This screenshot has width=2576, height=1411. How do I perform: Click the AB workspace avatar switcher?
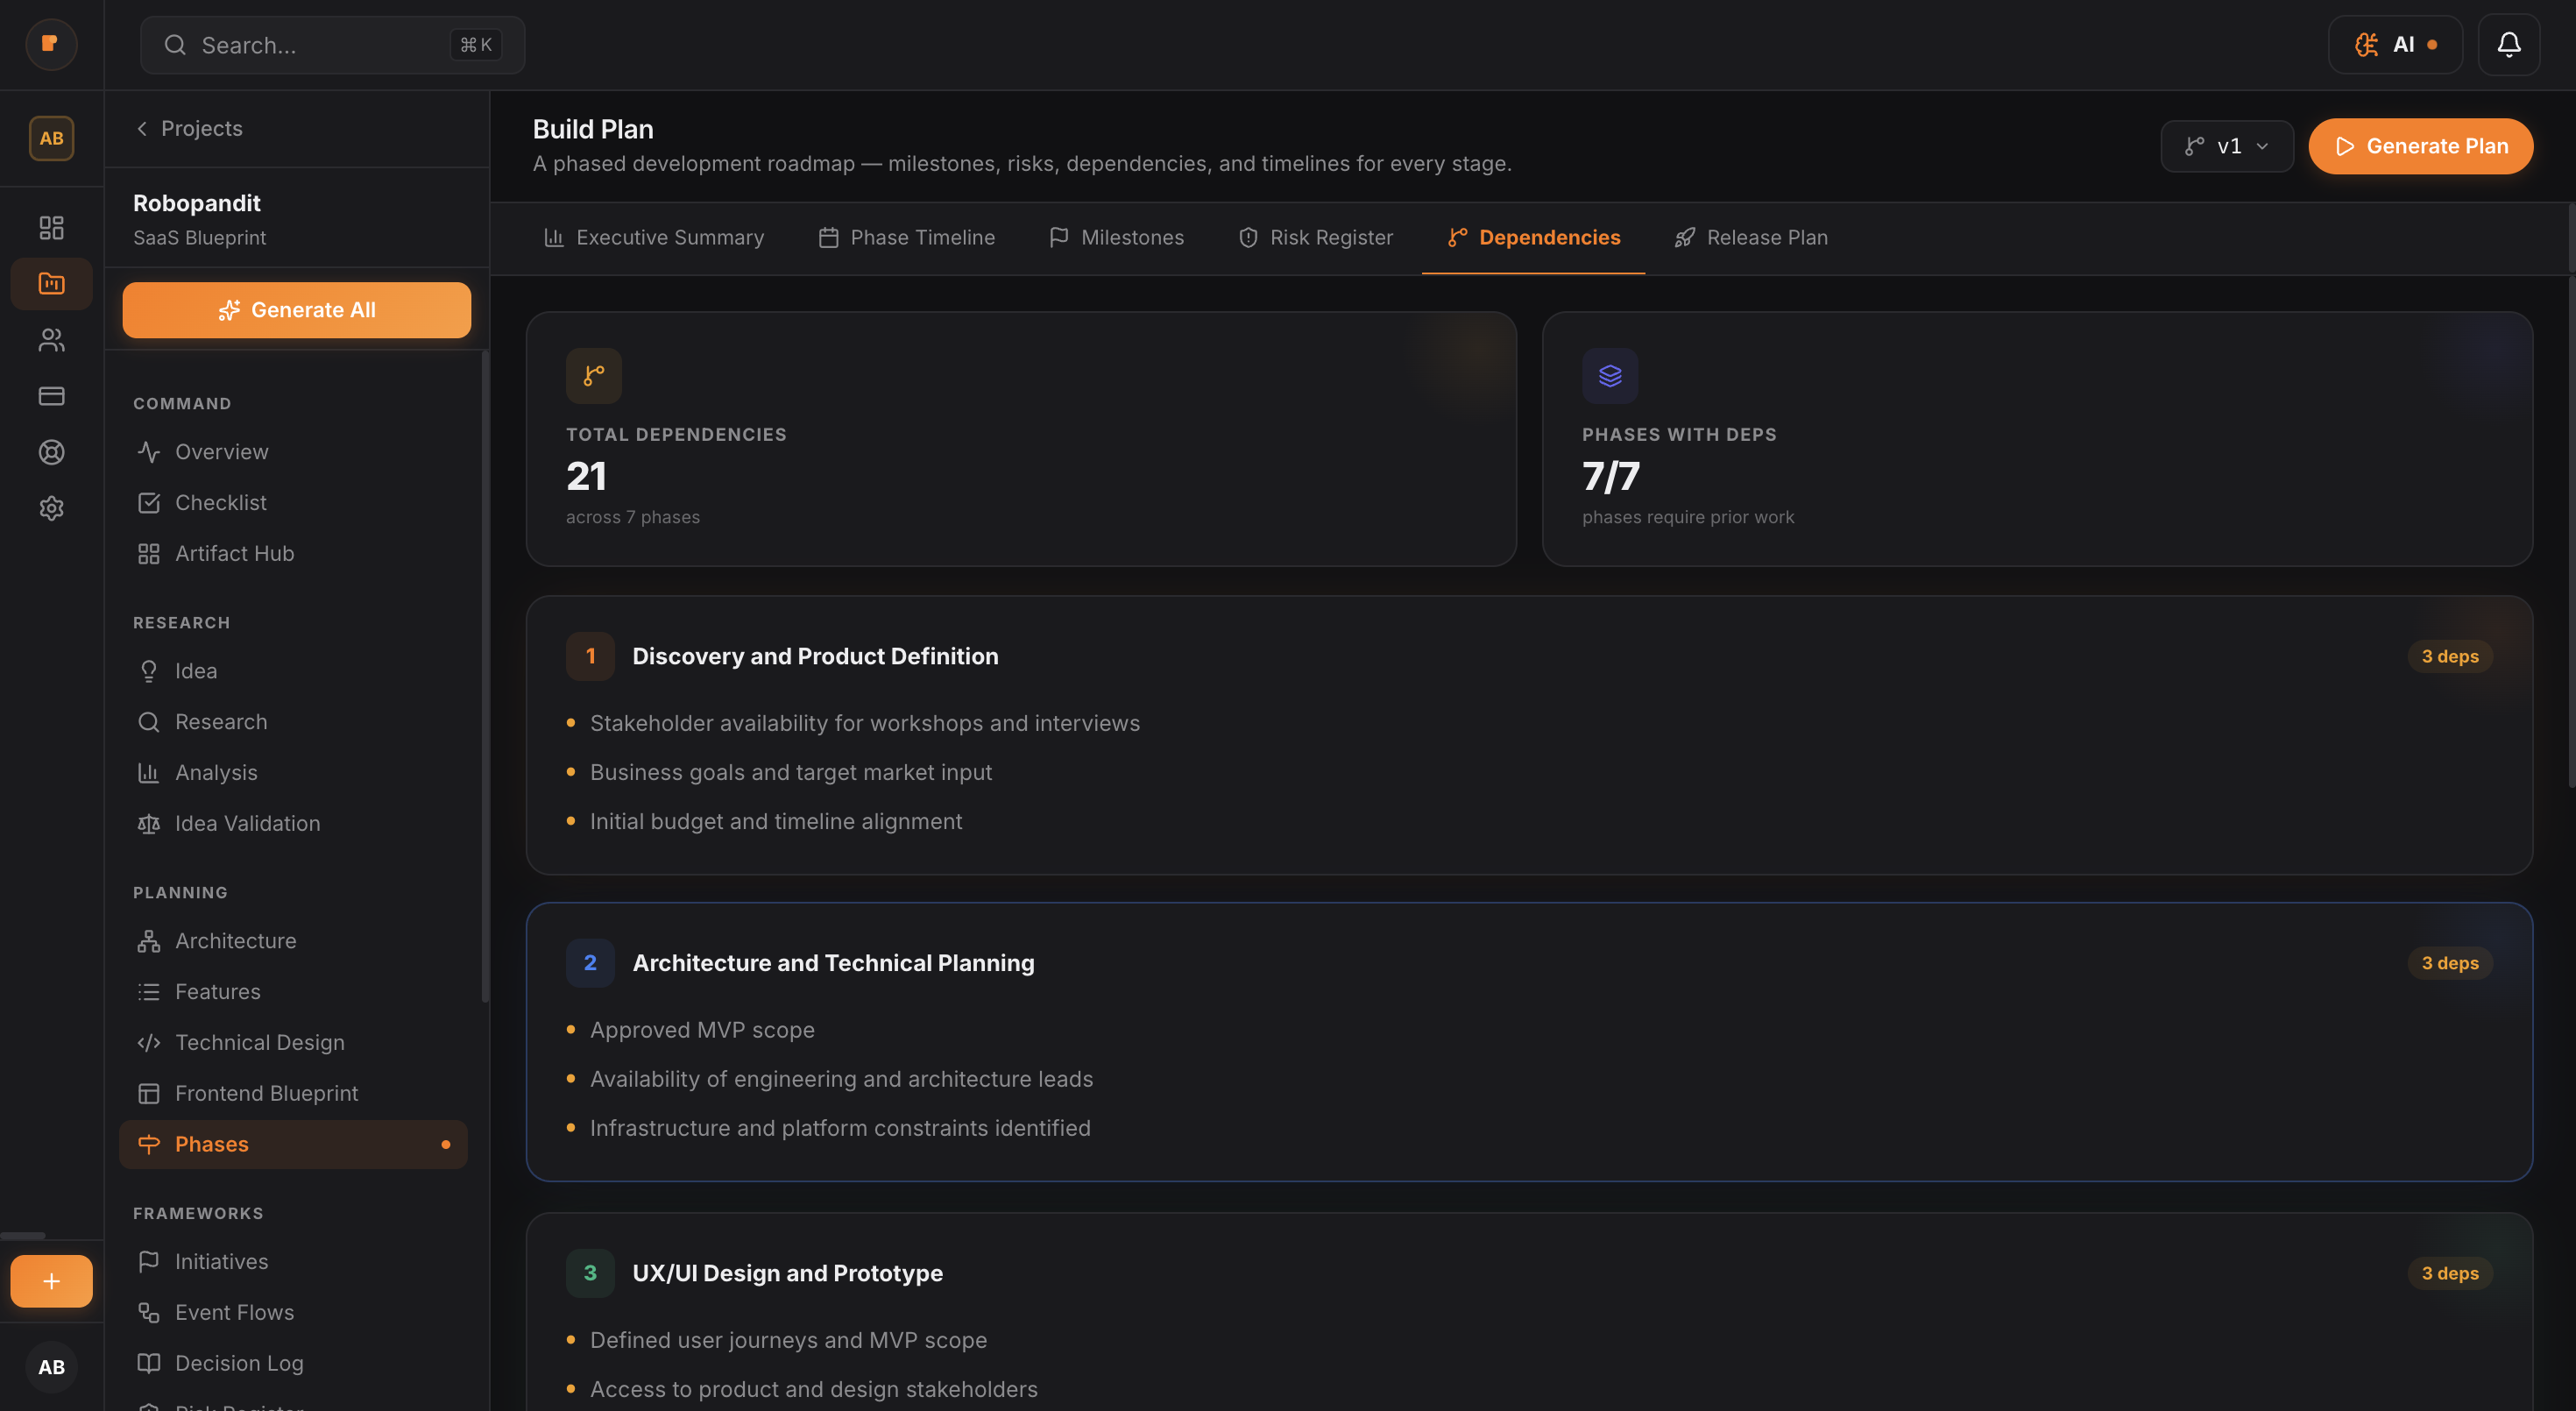click(51, 138)
